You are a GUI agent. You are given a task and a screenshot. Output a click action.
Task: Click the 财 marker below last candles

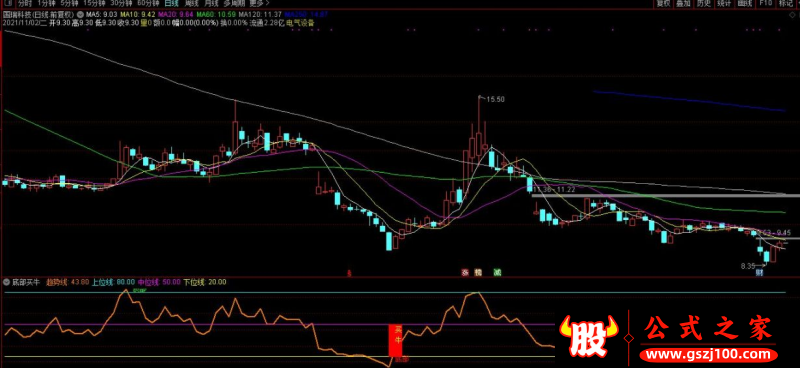(x=759, y=273)
